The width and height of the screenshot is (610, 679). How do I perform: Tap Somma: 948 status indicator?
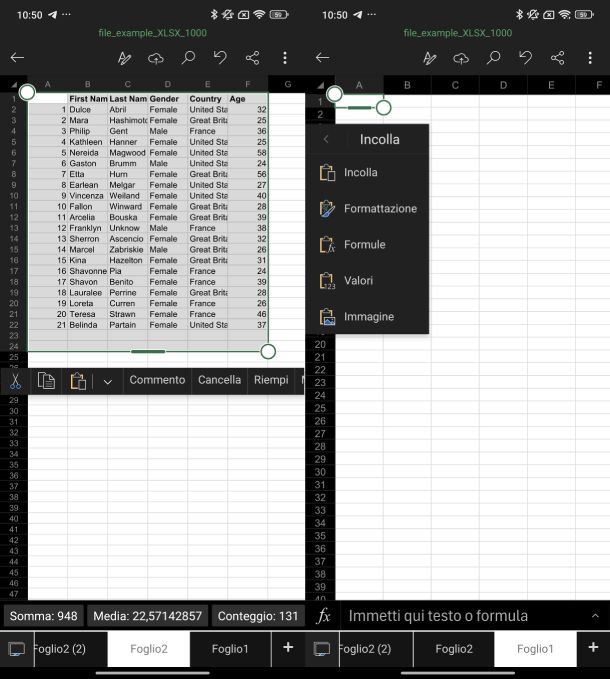[43, 616]
